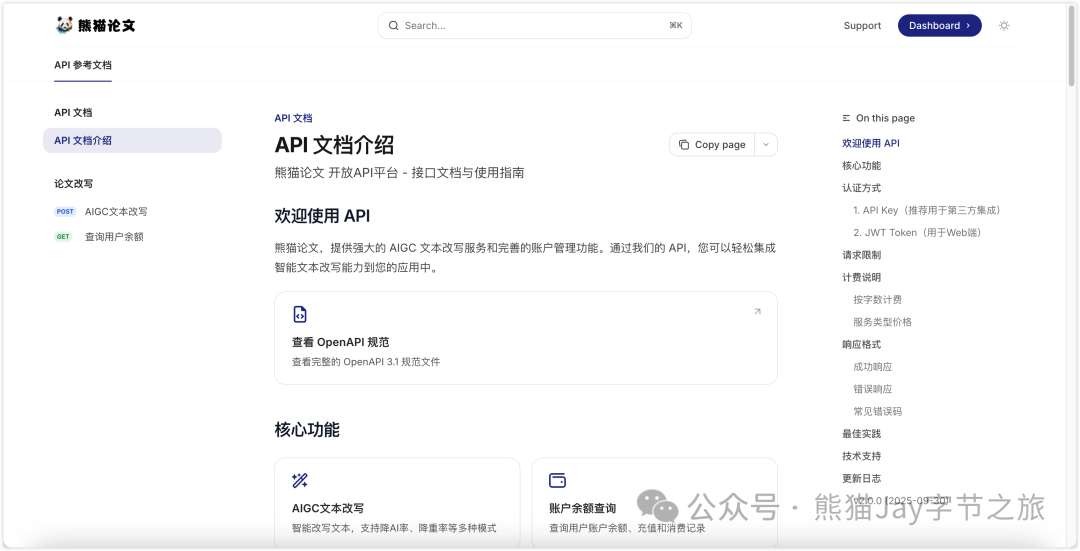Click the external arrow on OpenAPI card

757,311
